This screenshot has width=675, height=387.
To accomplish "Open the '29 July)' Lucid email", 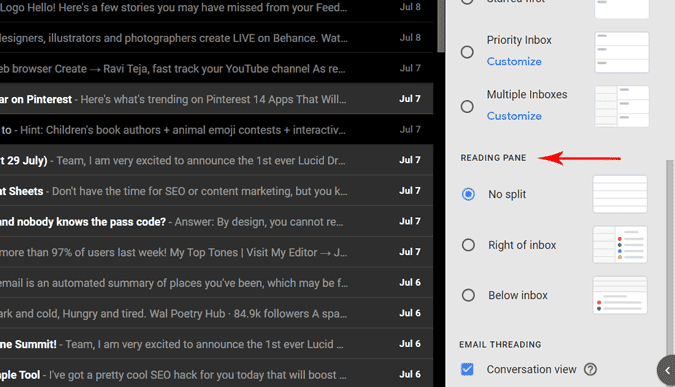I will 217,160.
